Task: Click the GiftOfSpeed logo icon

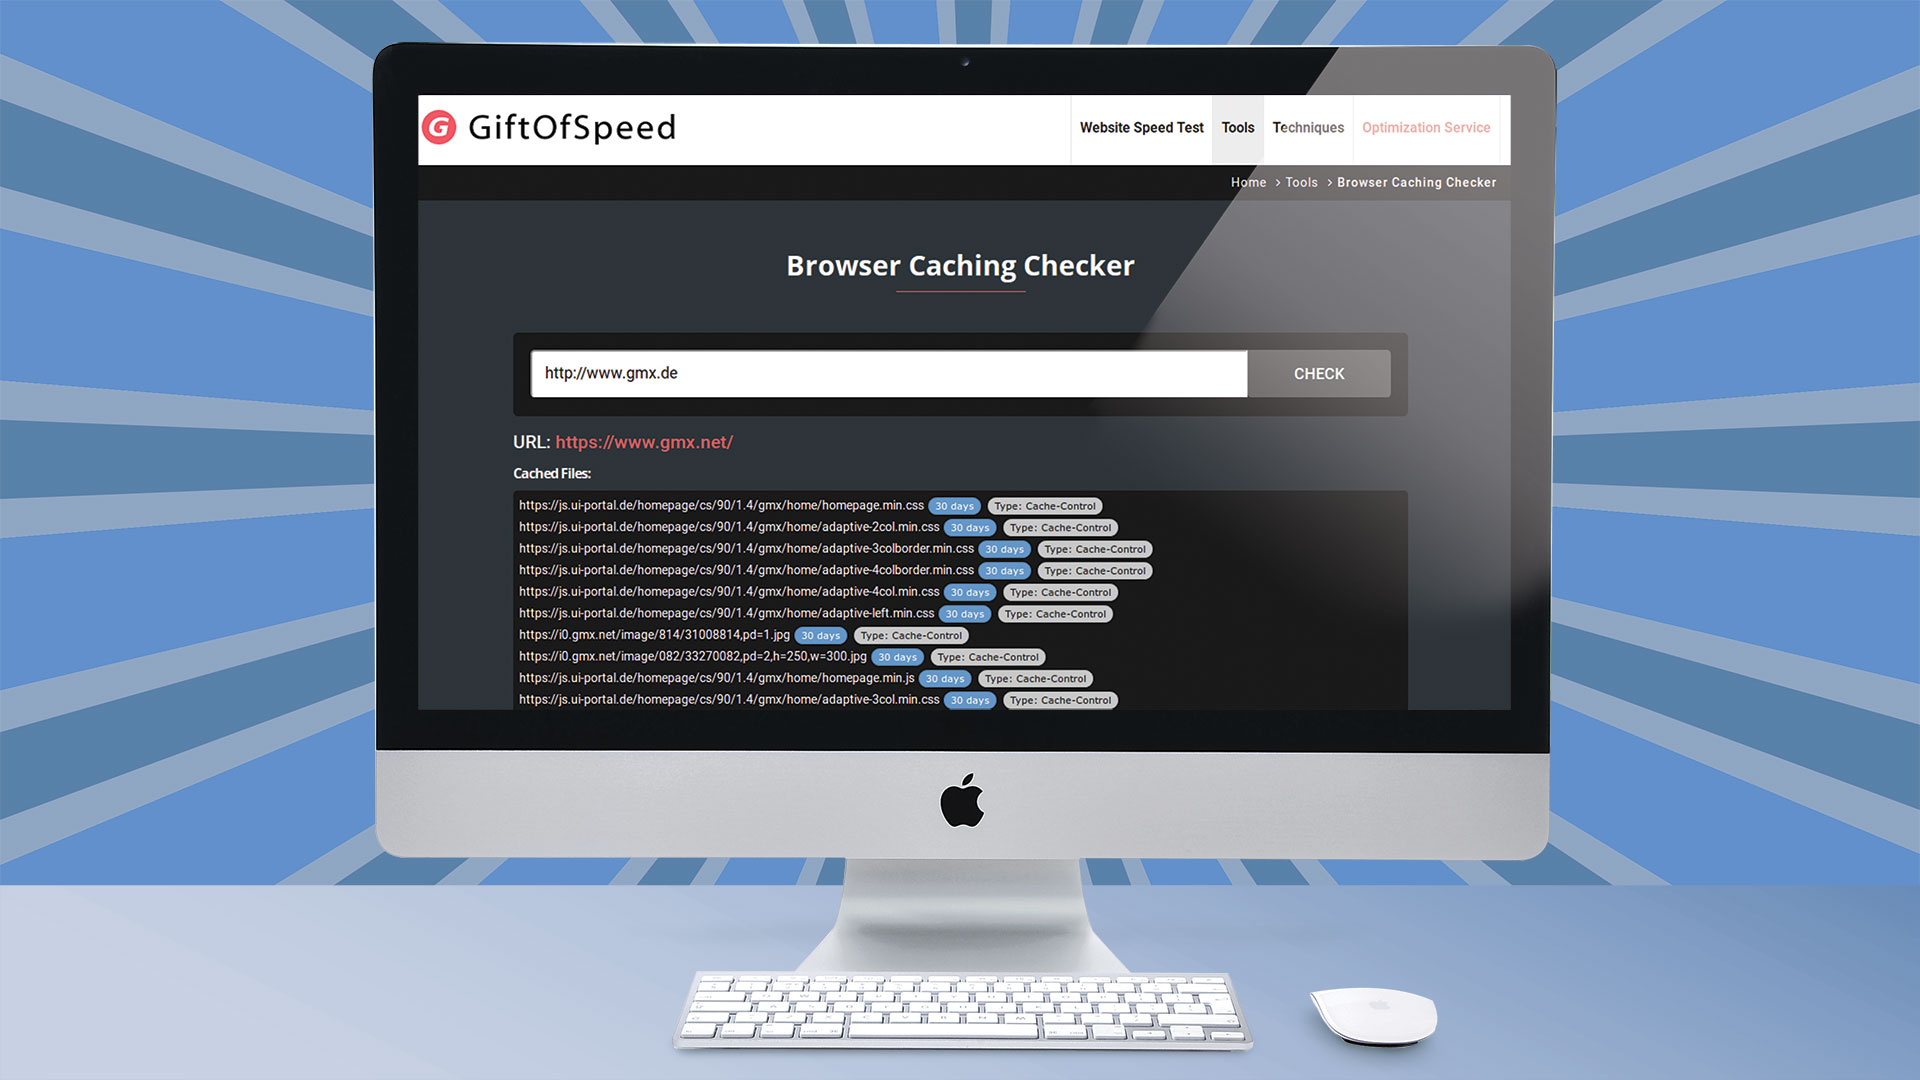Action: tap(438, 127)
